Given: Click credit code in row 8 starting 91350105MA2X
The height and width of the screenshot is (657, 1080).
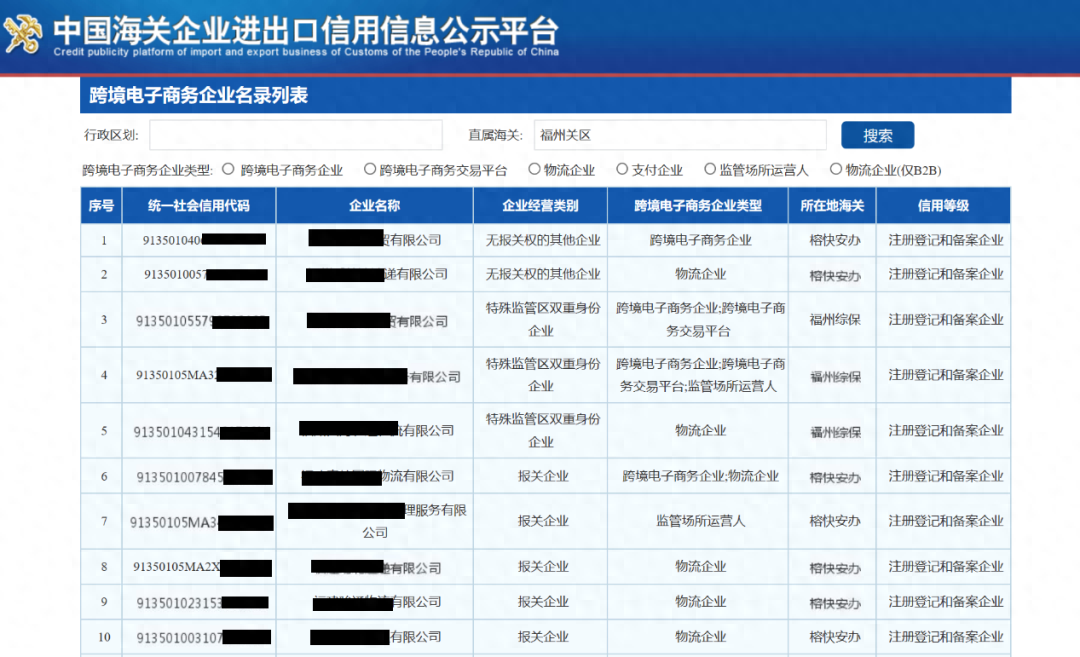Looking at the screenshot, I should (202, 567).
